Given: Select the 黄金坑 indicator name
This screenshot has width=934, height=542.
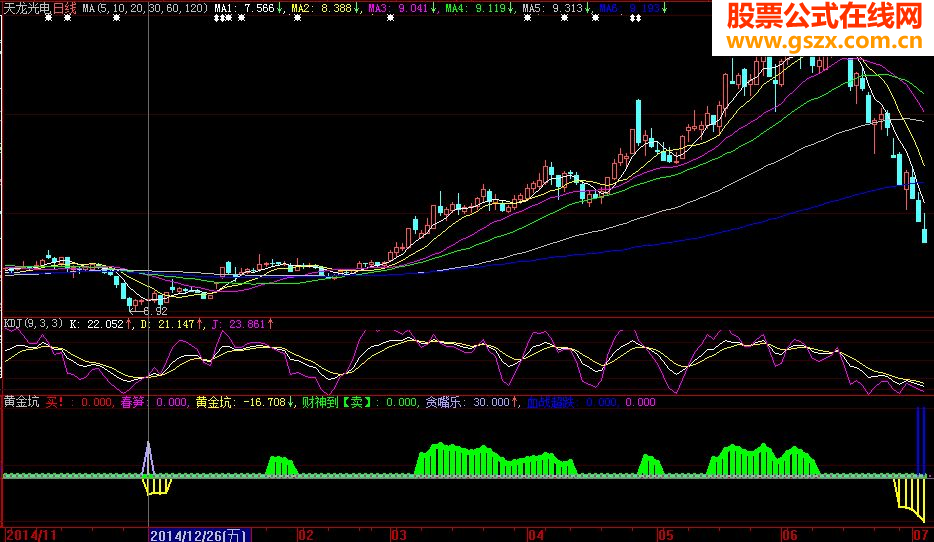Looking at the screenshot, I should point(21,402).
